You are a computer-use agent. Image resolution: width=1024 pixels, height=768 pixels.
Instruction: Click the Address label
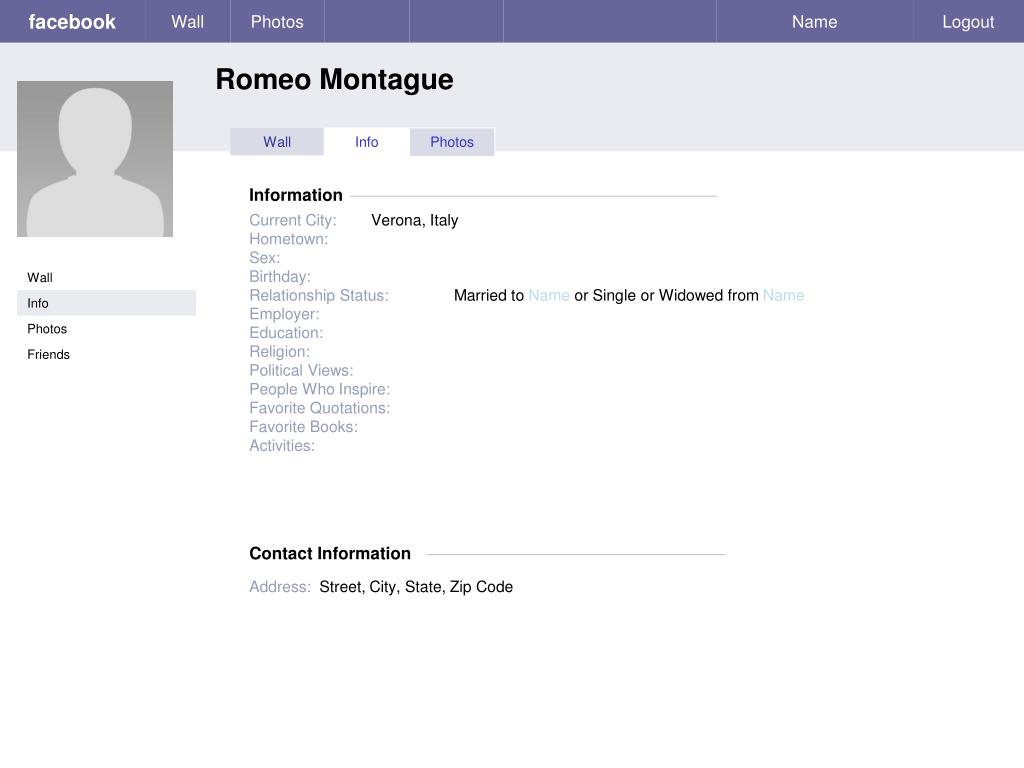tap(280, 586)
